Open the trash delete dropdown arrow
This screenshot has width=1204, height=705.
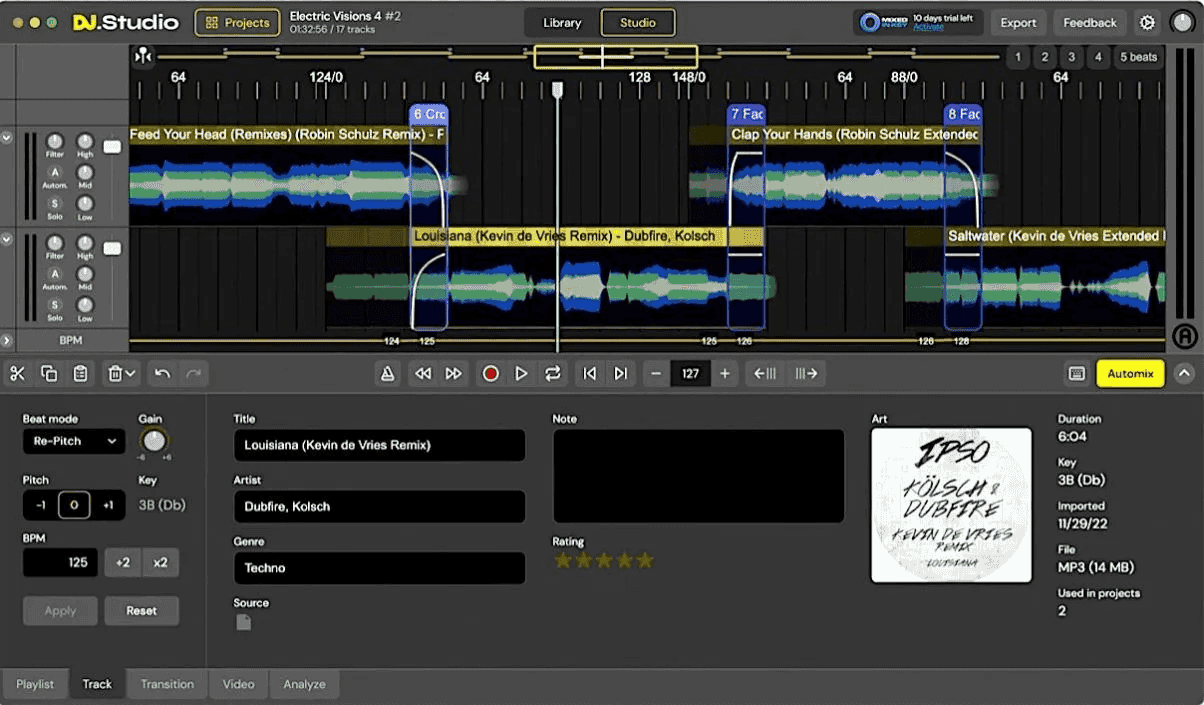pyautogui.click(x=131, y=373)
